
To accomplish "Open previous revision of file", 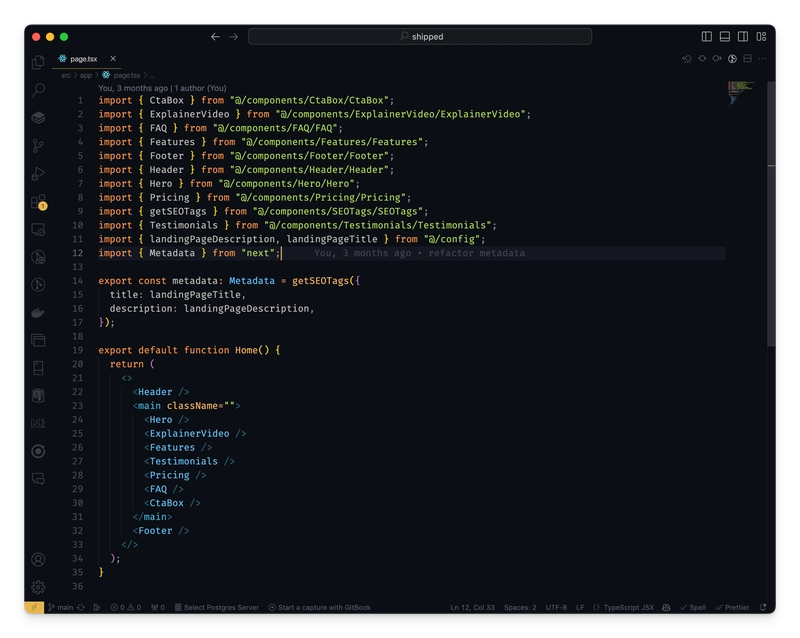I will pyautogui.click(x=687, y=59).
